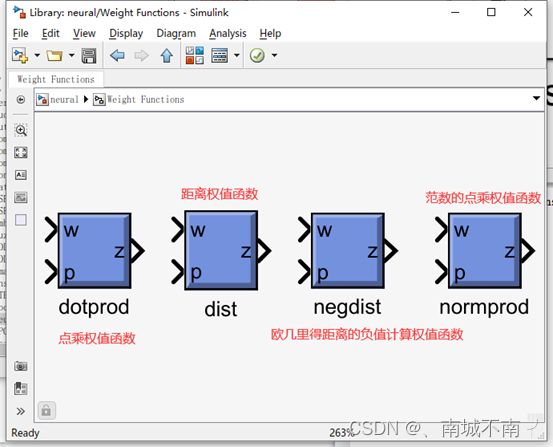Click the negdist block name label

[347, 307]
